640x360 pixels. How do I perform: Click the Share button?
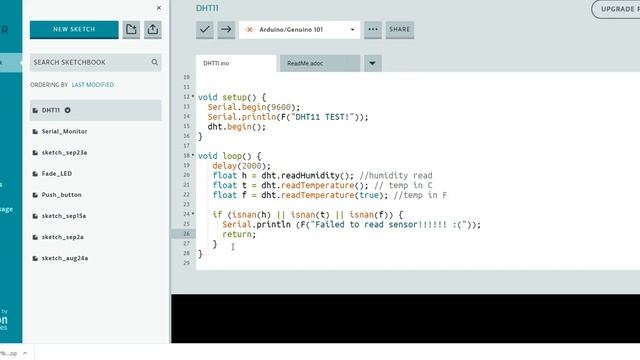(x=400, y=30)
